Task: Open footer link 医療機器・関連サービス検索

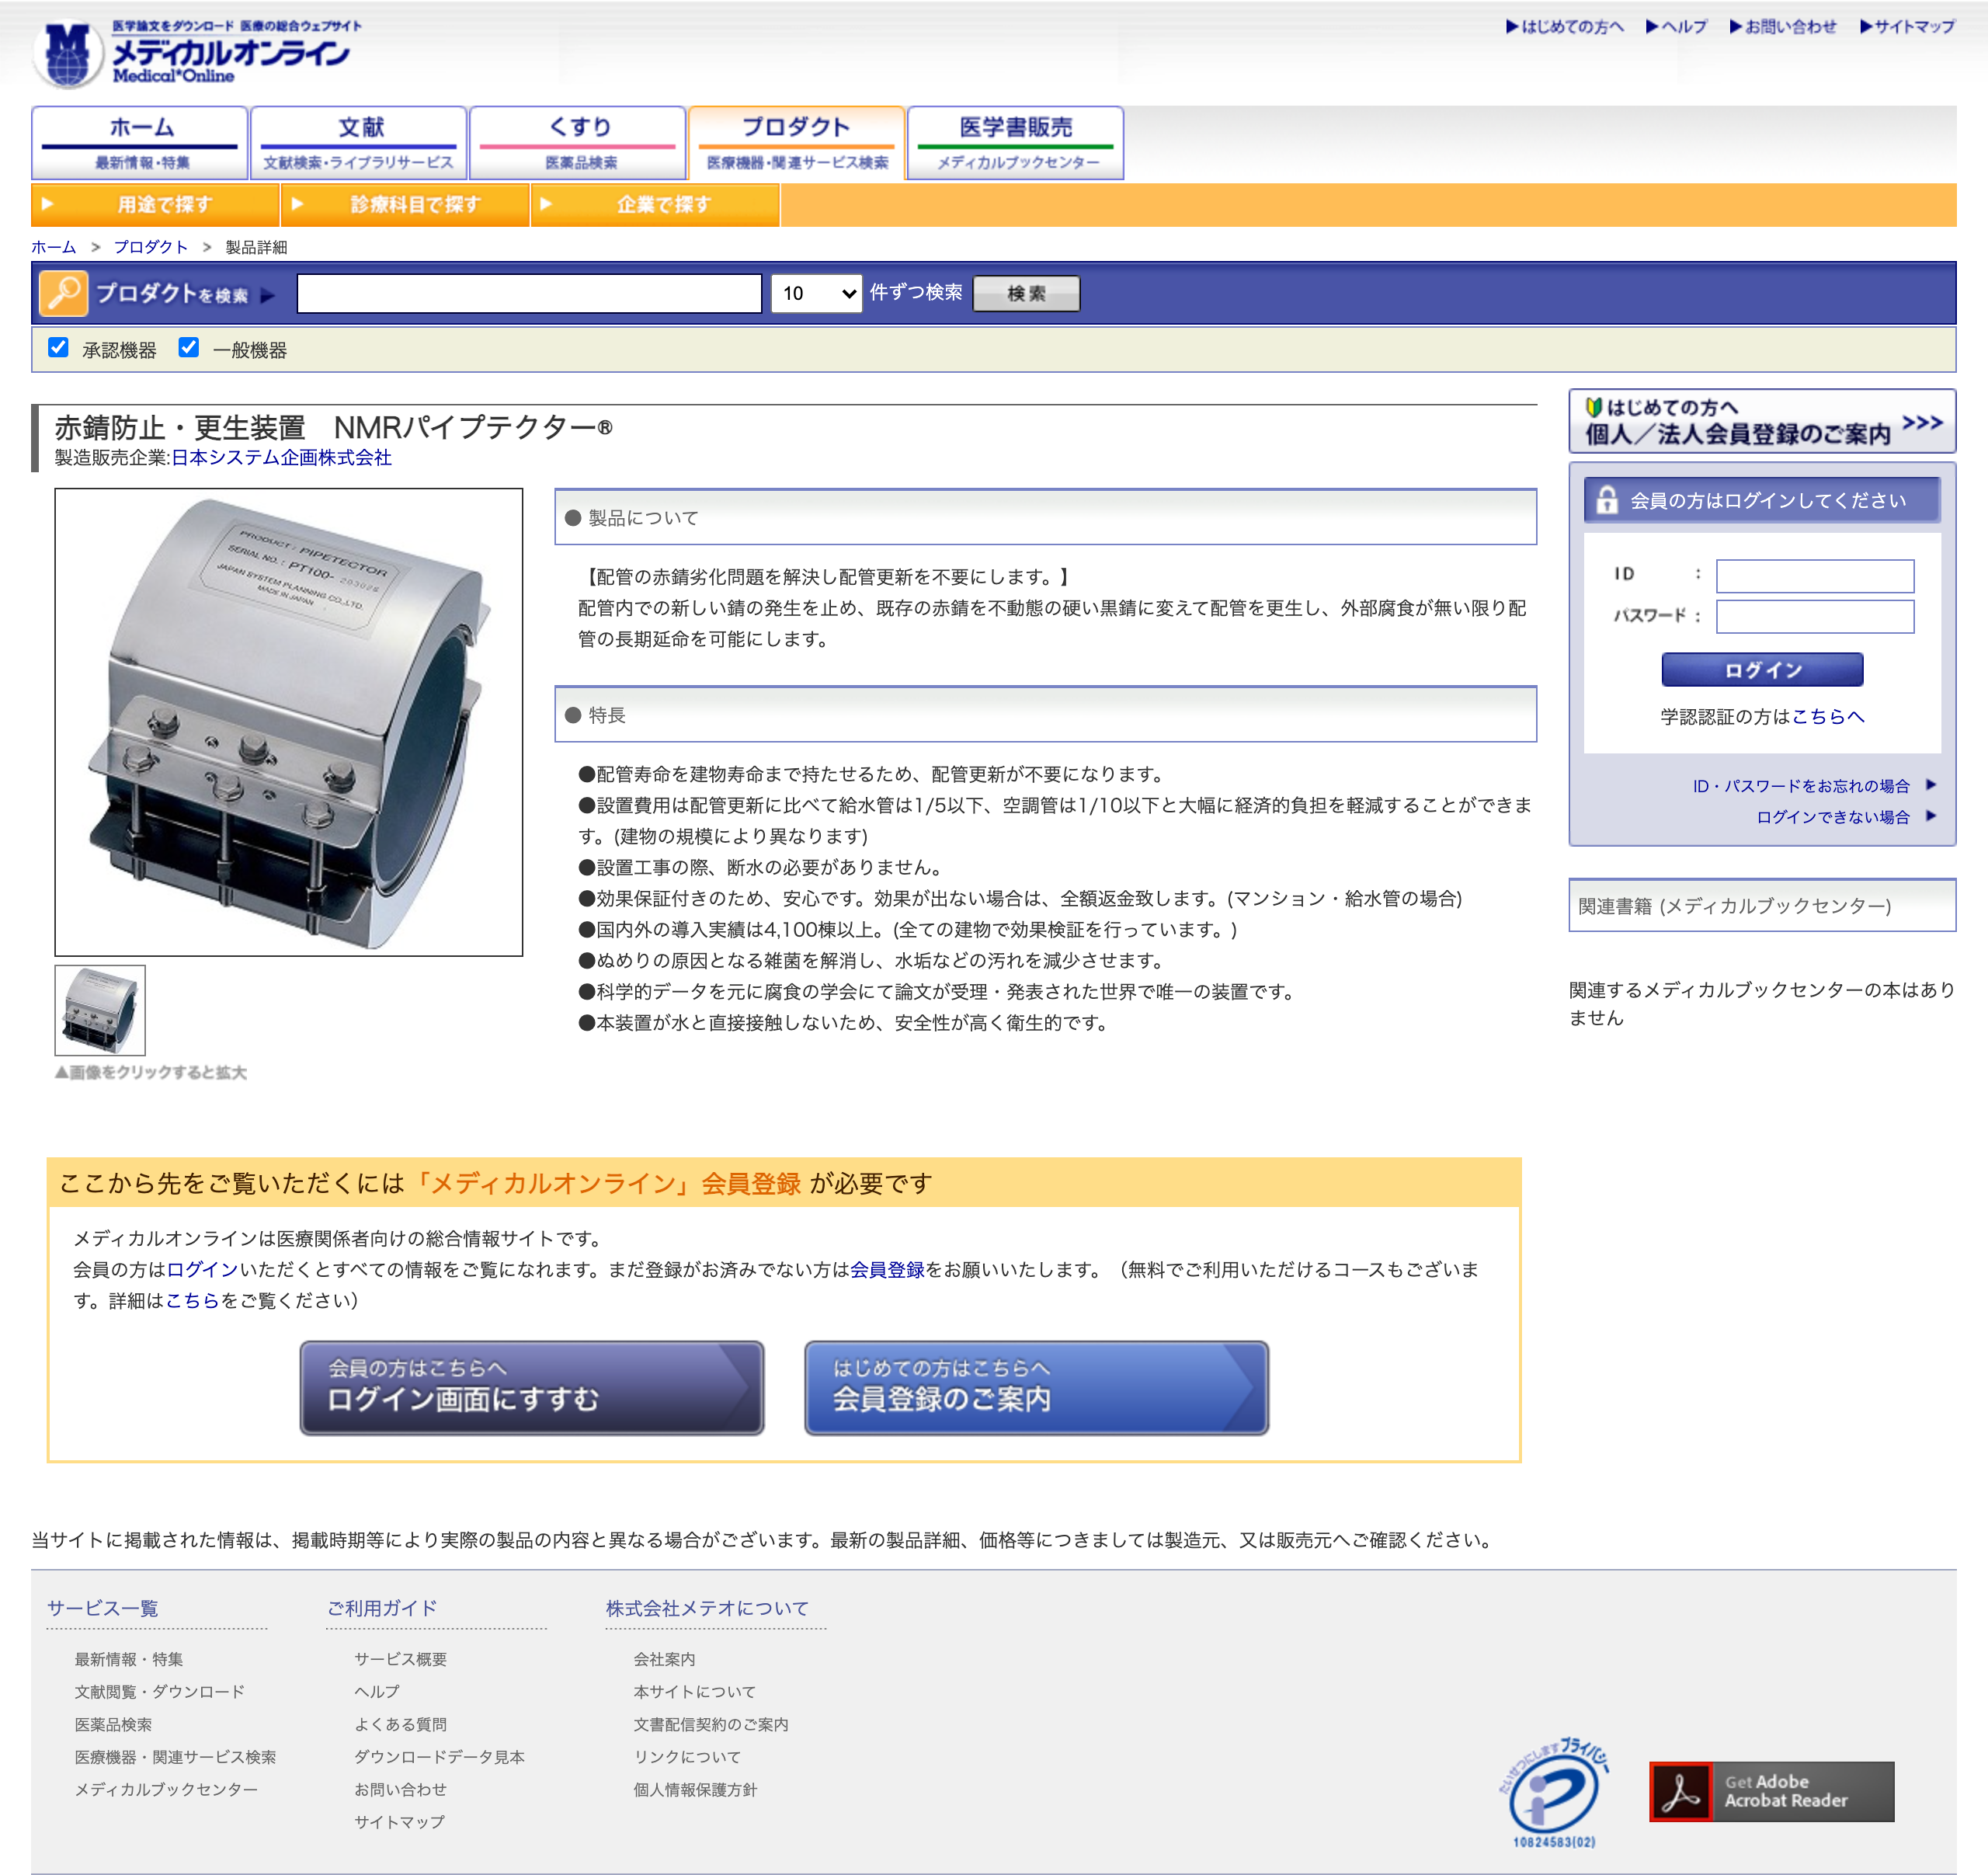Action: (176, 1757)
